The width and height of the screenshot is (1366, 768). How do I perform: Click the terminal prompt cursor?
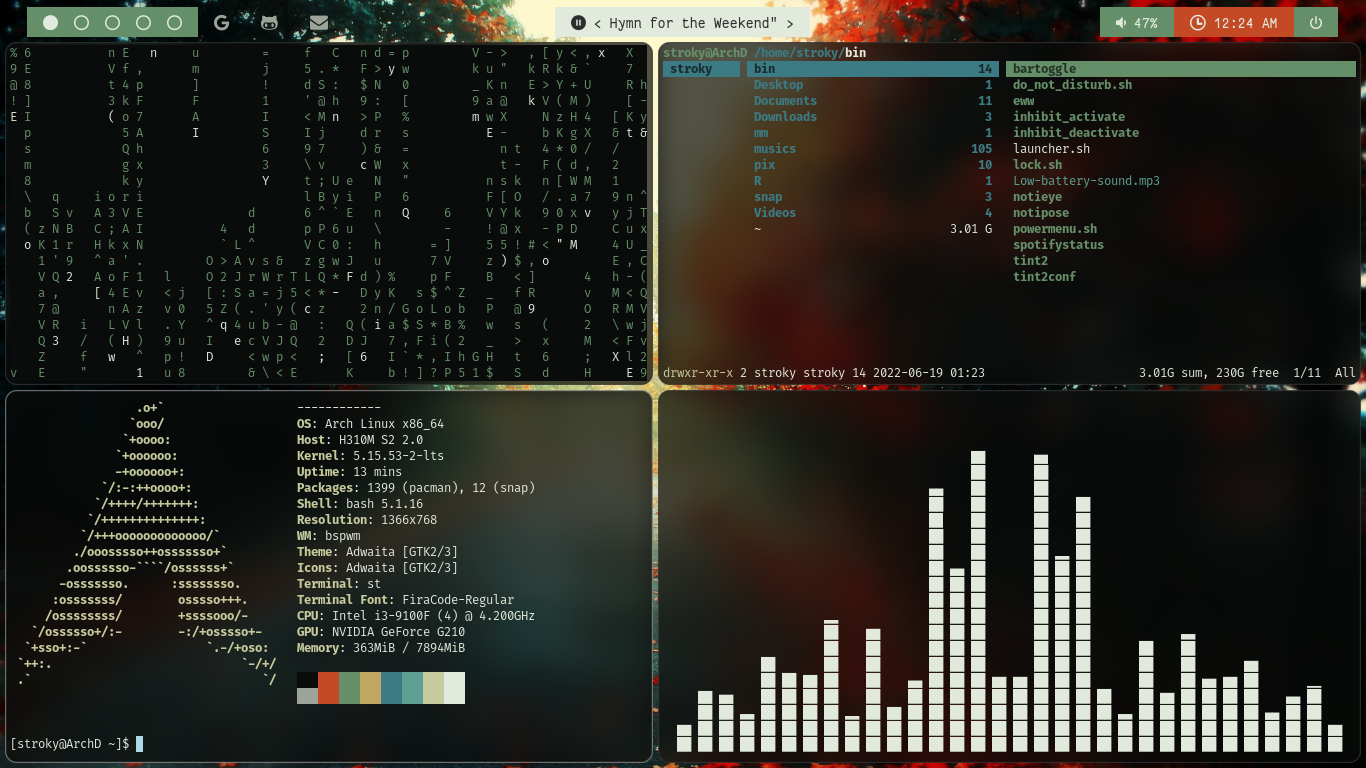click(139, 744)
